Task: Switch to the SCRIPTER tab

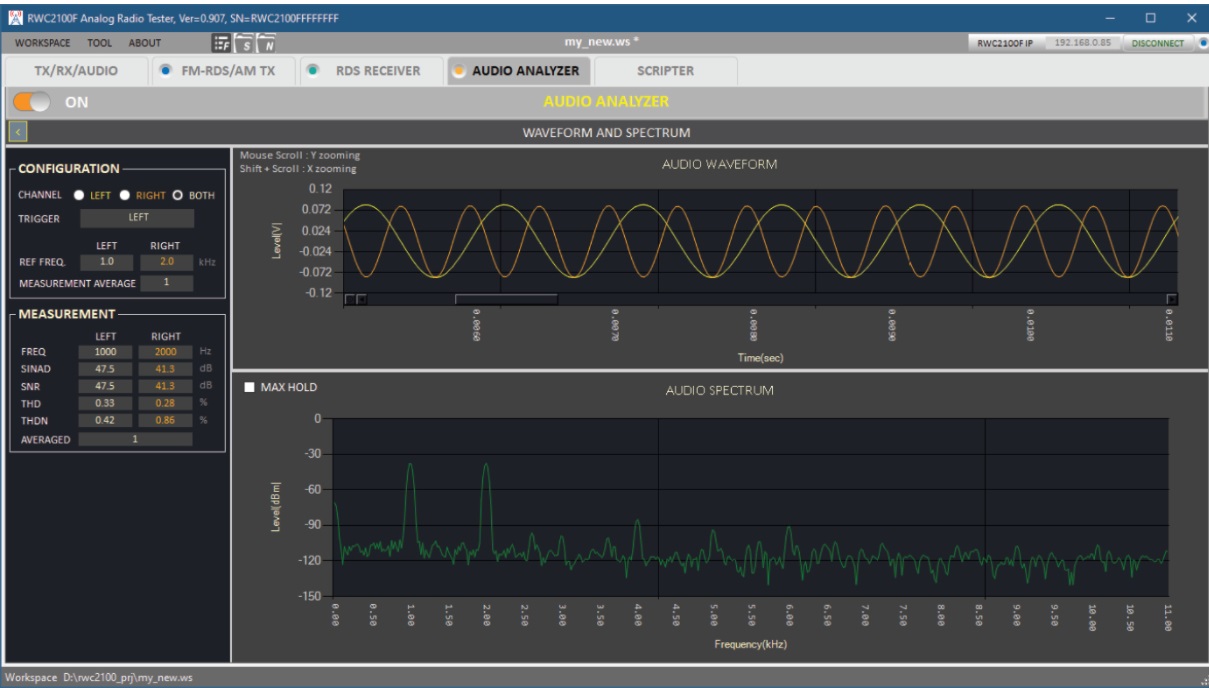Action: coord(665,71)
